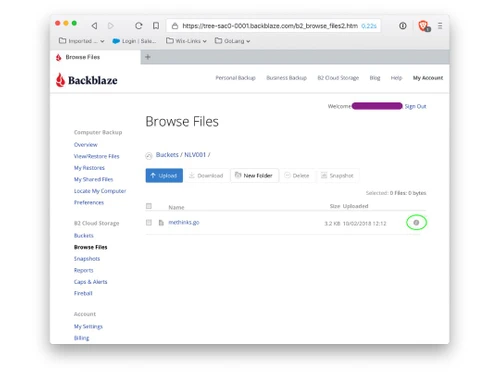Screen dimensions: 500x375
Task: Open Reports in the sidebar
Action: pos(84,270)
